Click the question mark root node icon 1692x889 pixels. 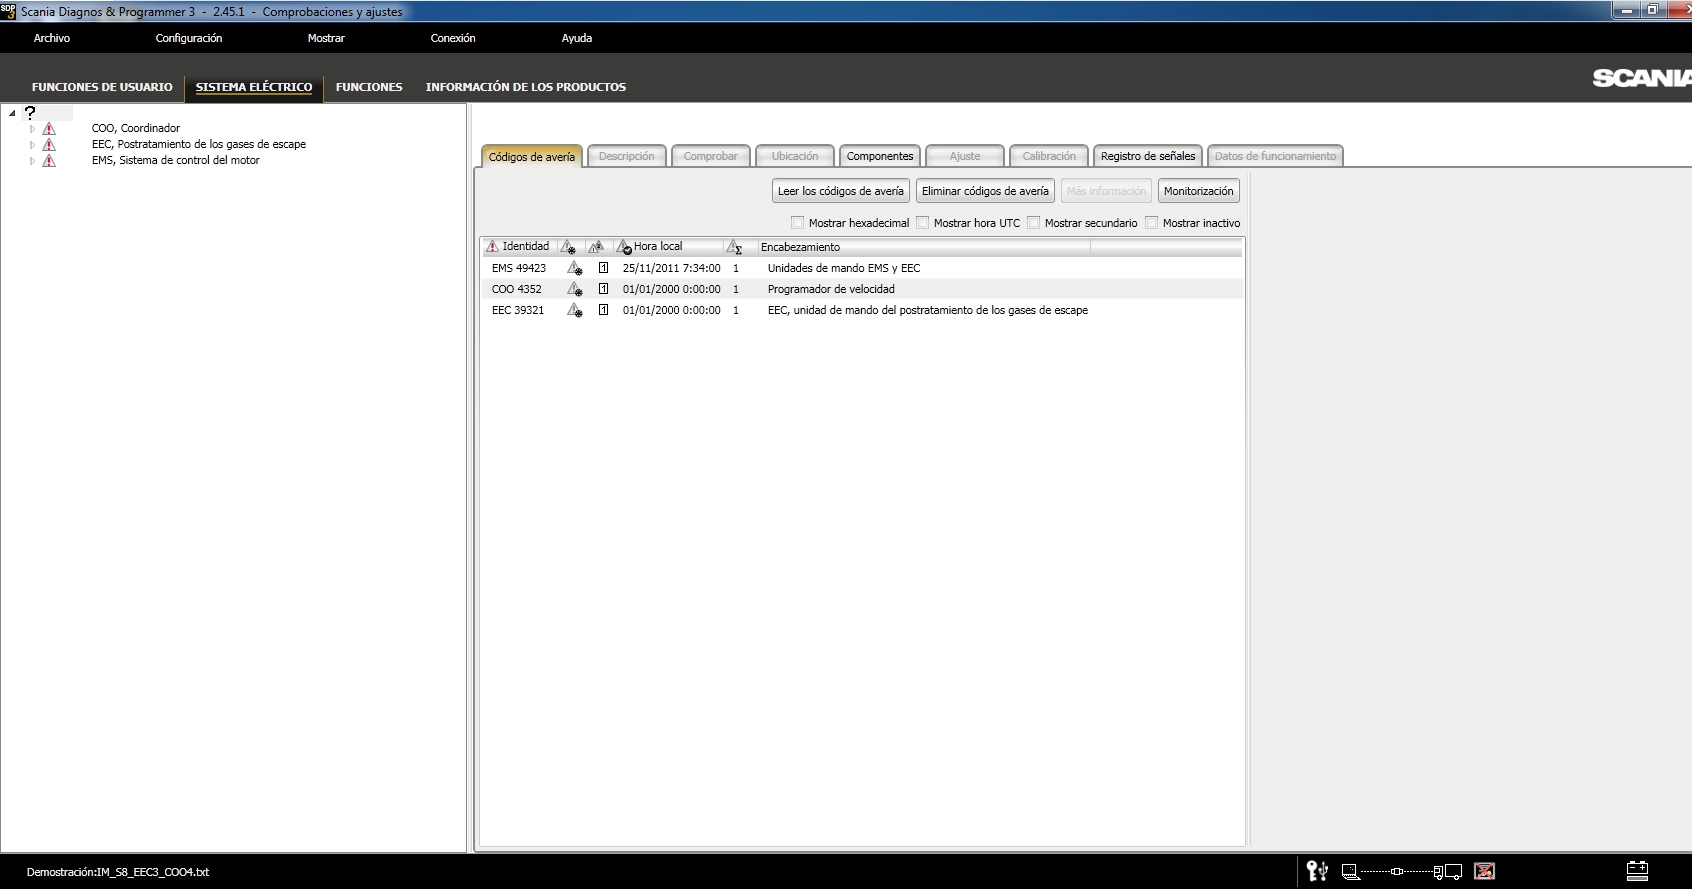point(30,113)
